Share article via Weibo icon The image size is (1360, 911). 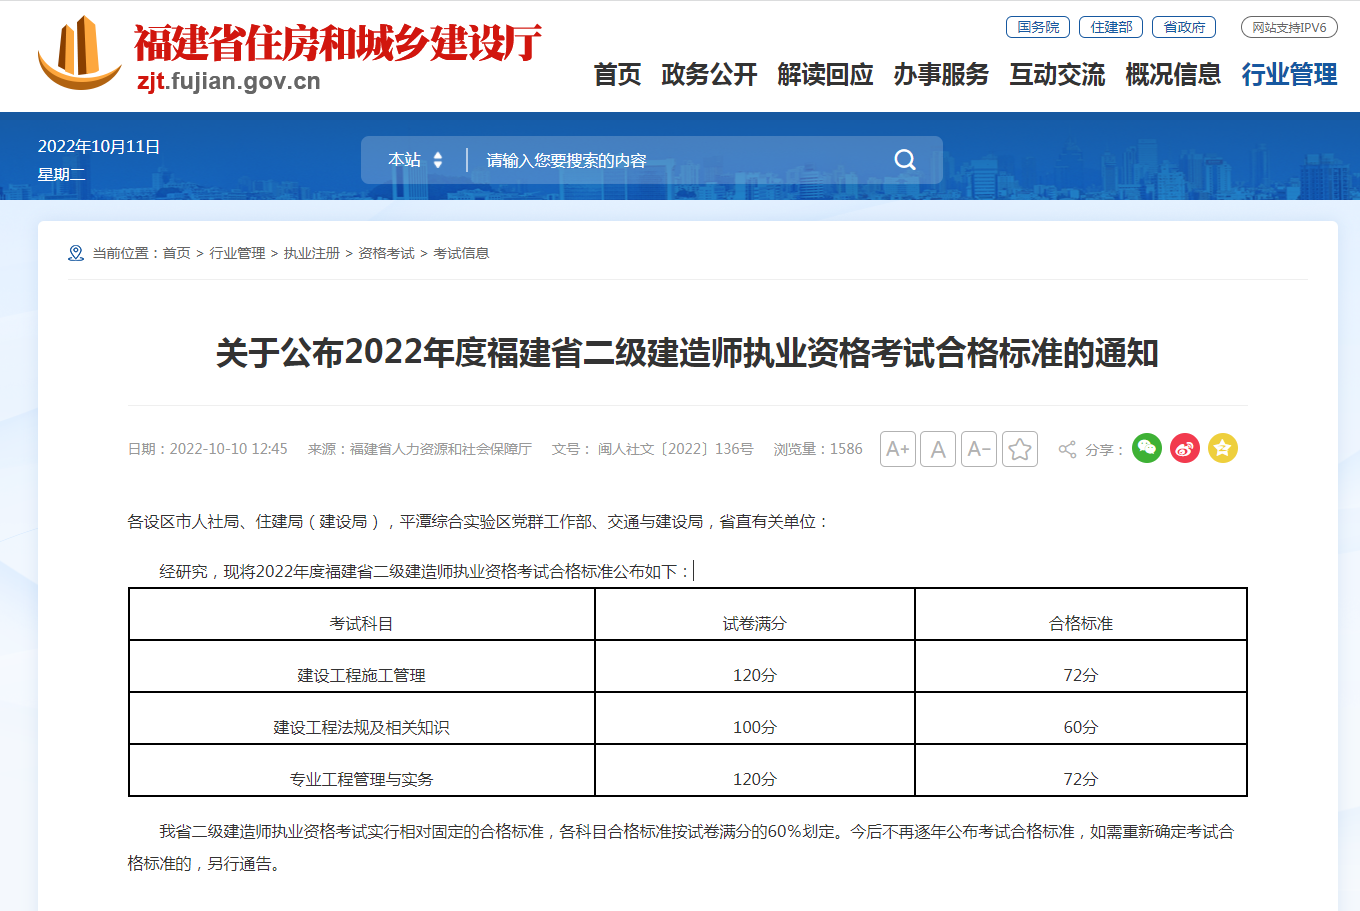(1185, 448)
